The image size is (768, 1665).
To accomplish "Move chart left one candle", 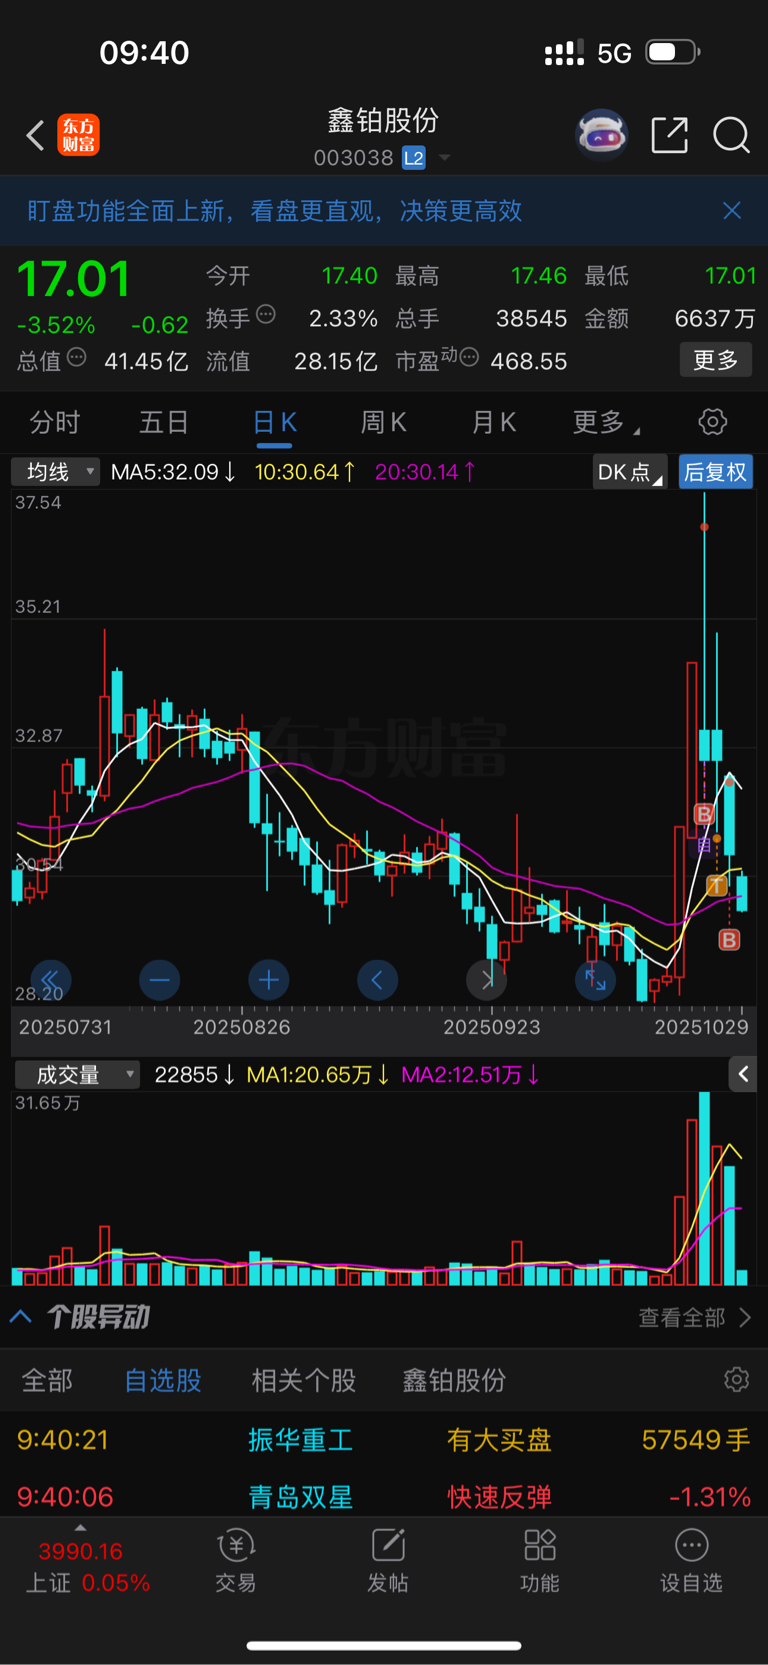I will click(377, 980).
